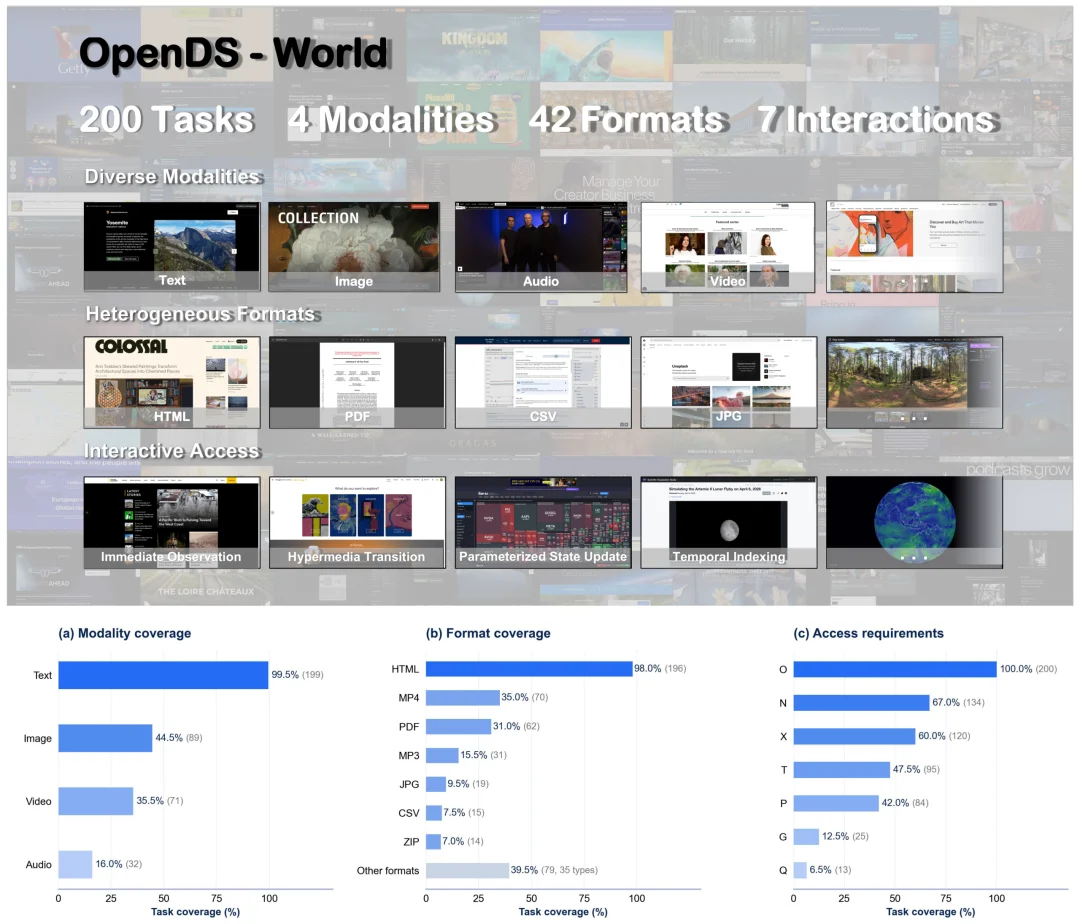
Task: Select the Other formats bar showing 39.5%
Action: 468,870
